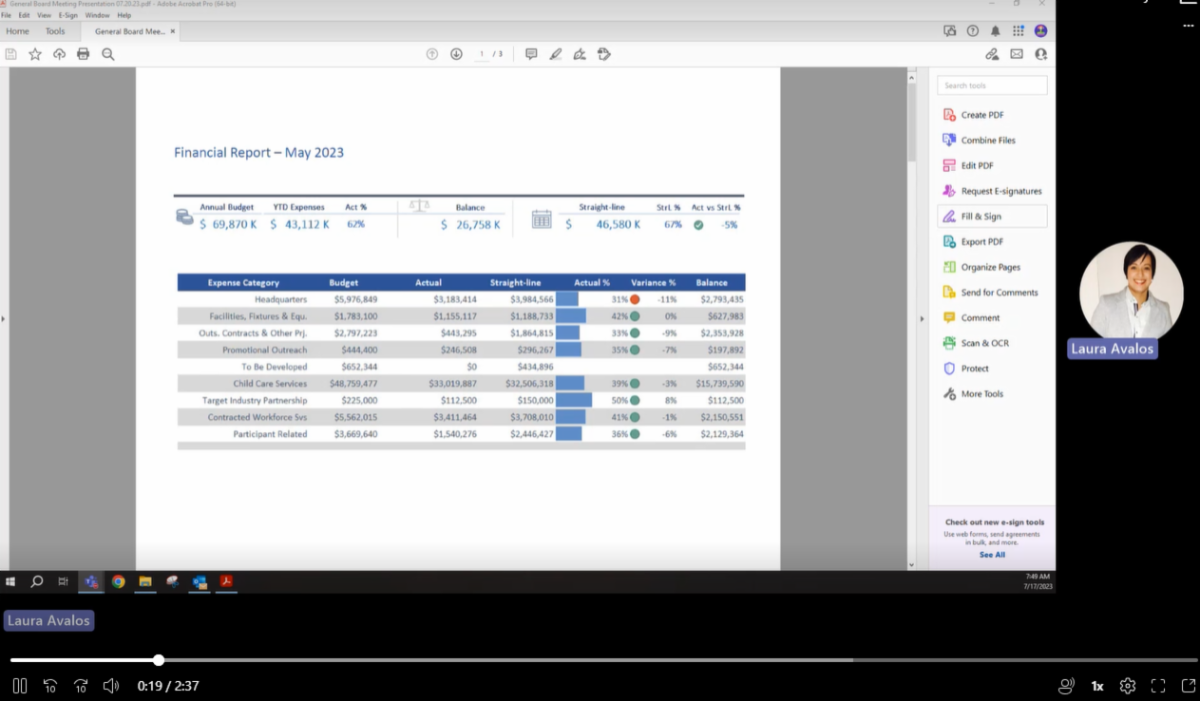Image resolution: width=1200 pixels, height=701 pixels.
Task: Mute the video volume
Action: tap(111, 686)
